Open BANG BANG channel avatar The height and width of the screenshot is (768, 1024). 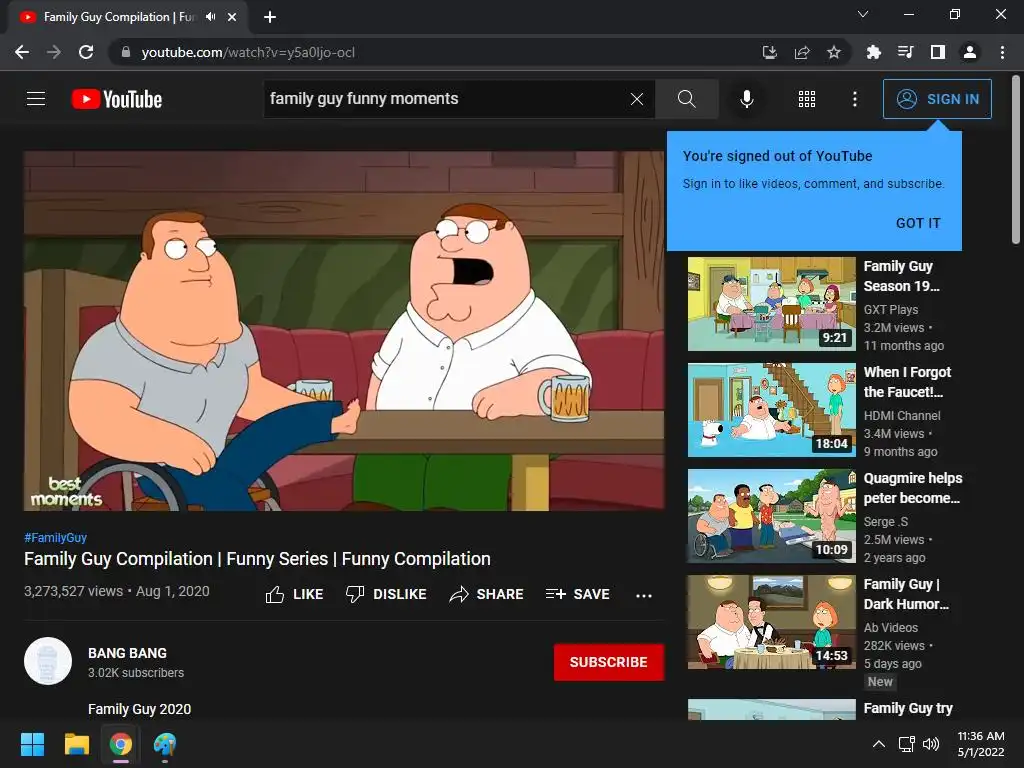pyautogui.click(x=48, y=661)
